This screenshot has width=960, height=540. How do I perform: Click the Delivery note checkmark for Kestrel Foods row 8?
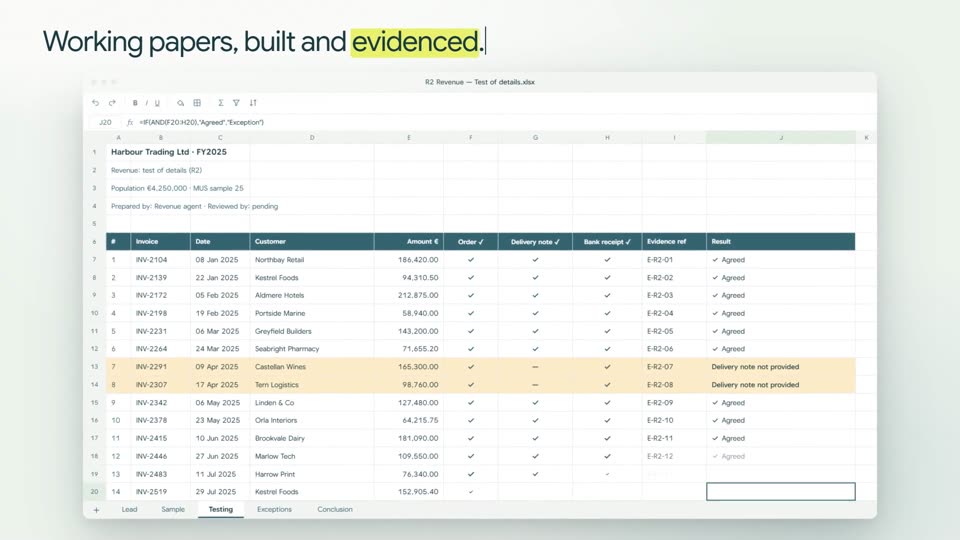tap(535, 277)
